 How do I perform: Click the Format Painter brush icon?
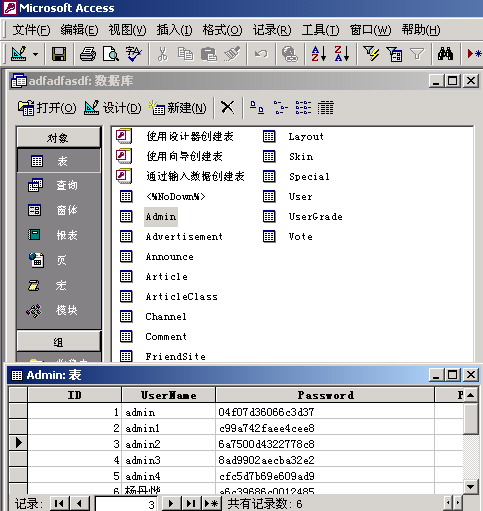pos(232,54)
